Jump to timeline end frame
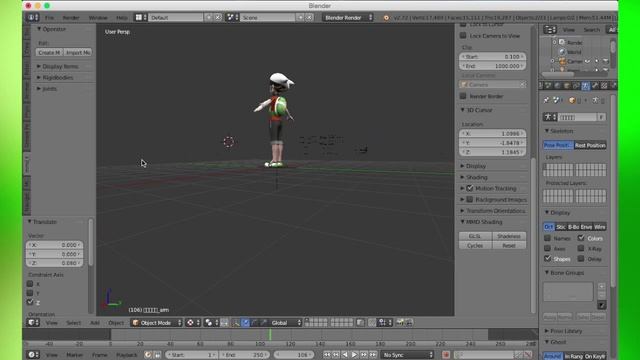 point(373,355)
